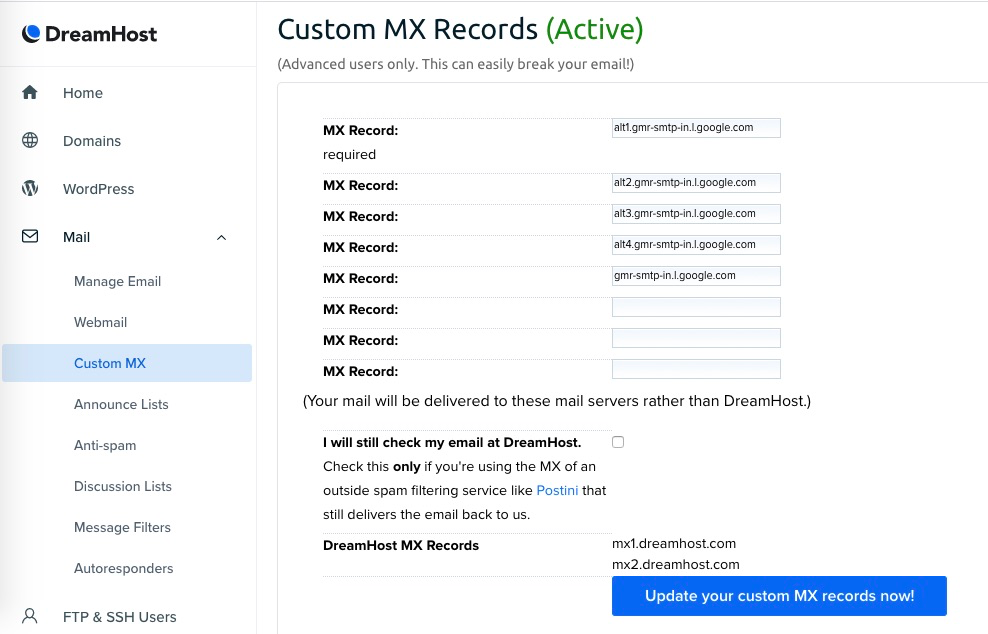Viewport: 988px width, 634px height.
Task: Click the FTP & SSH Users person icon
Action: pyautogui.click(x=30, y=616)
